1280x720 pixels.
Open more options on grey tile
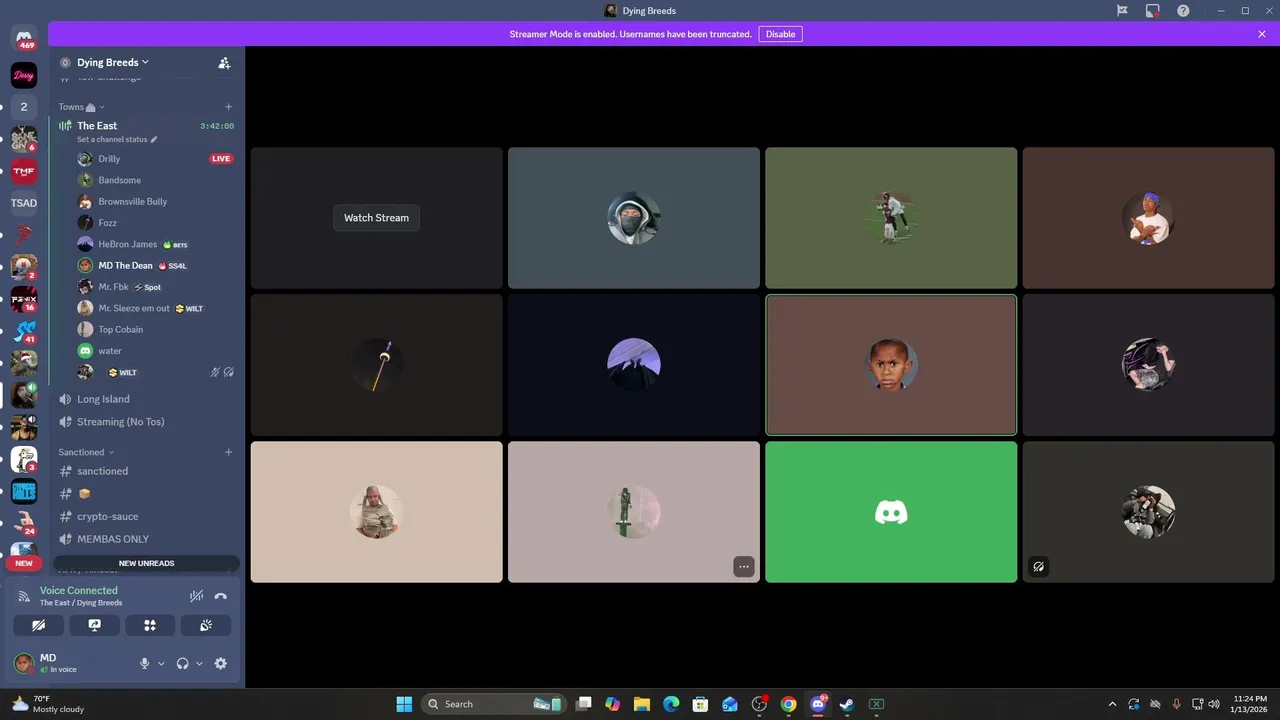[x=743, y=566]
